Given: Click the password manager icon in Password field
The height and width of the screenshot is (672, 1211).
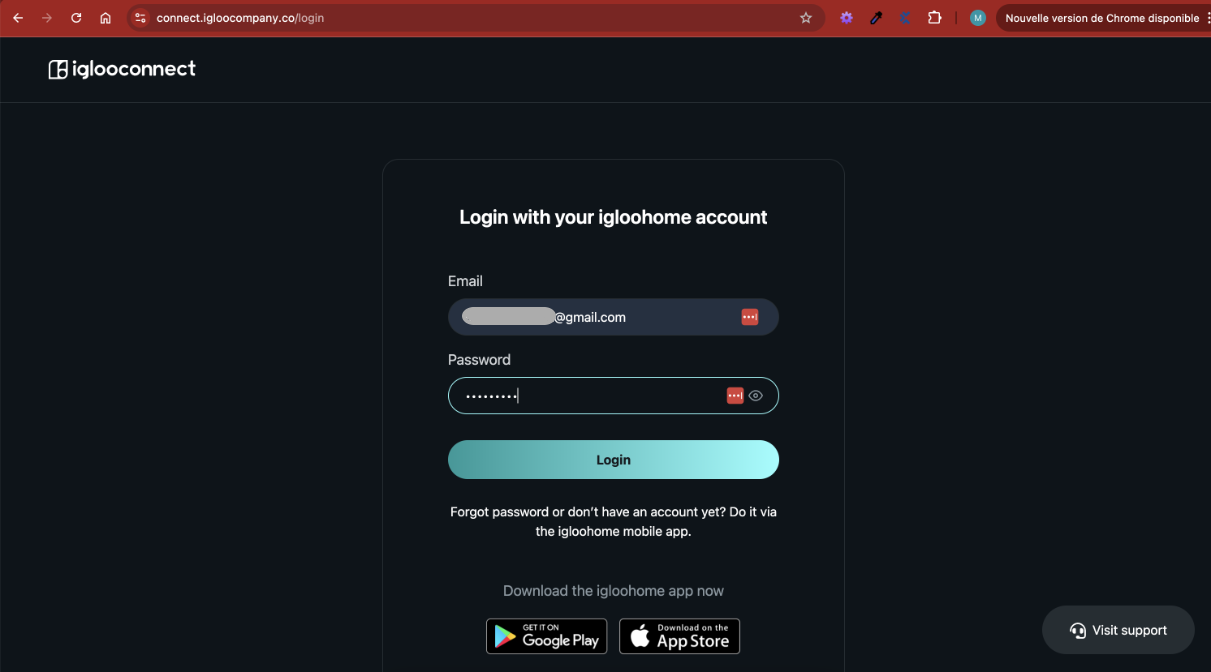Looking at the screenshot, I should pos(735,396).
